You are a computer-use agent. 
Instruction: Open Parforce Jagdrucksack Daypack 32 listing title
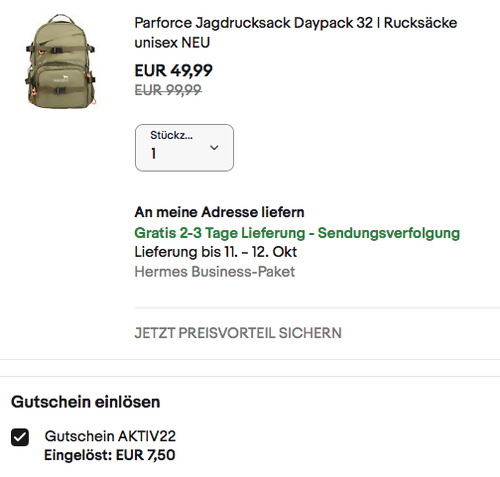click(295, 33)
